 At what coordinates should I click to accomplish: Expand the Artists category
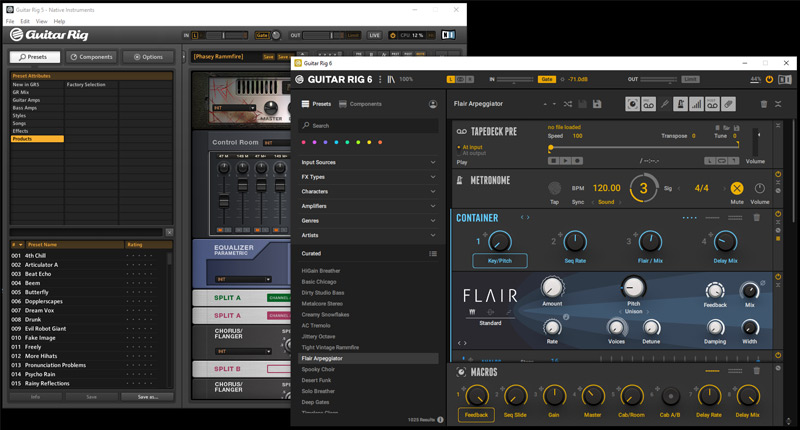tap(369, 234)
